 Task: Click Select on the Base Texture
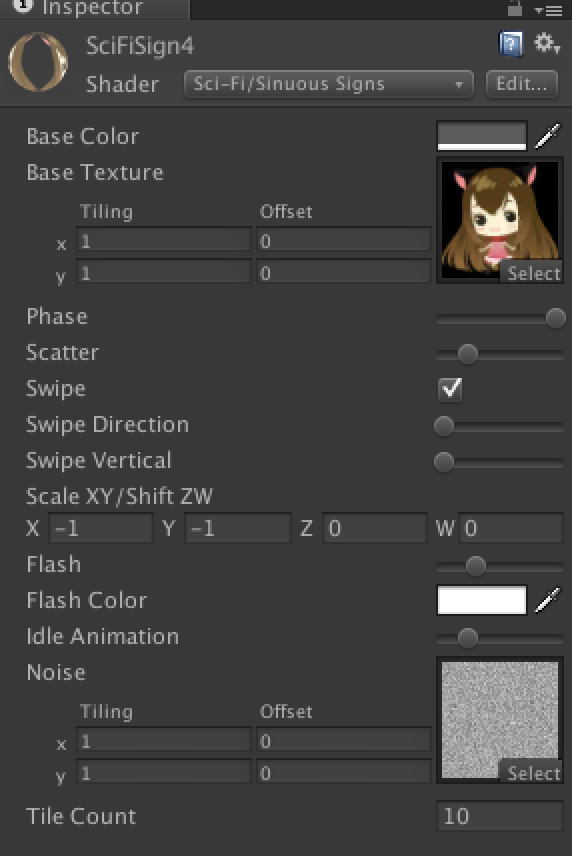[x=532, y=273]
